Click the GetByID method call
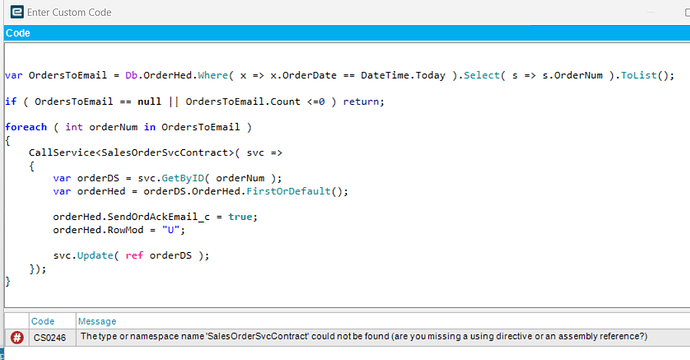Image resolution: width=690 pixels, height=360 pixels. click(x=183, y=178)
